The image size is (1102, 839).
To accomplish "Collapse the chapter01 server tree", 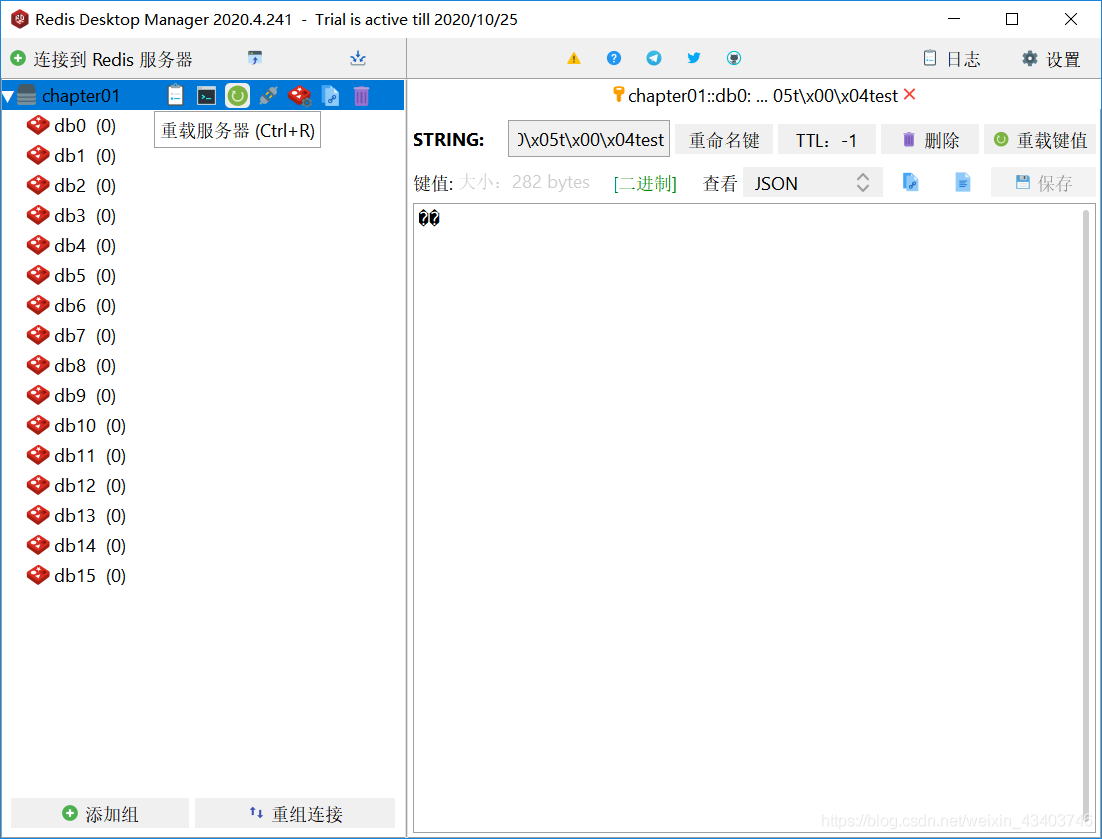I will pyautogui.click(x=10, y=95).
